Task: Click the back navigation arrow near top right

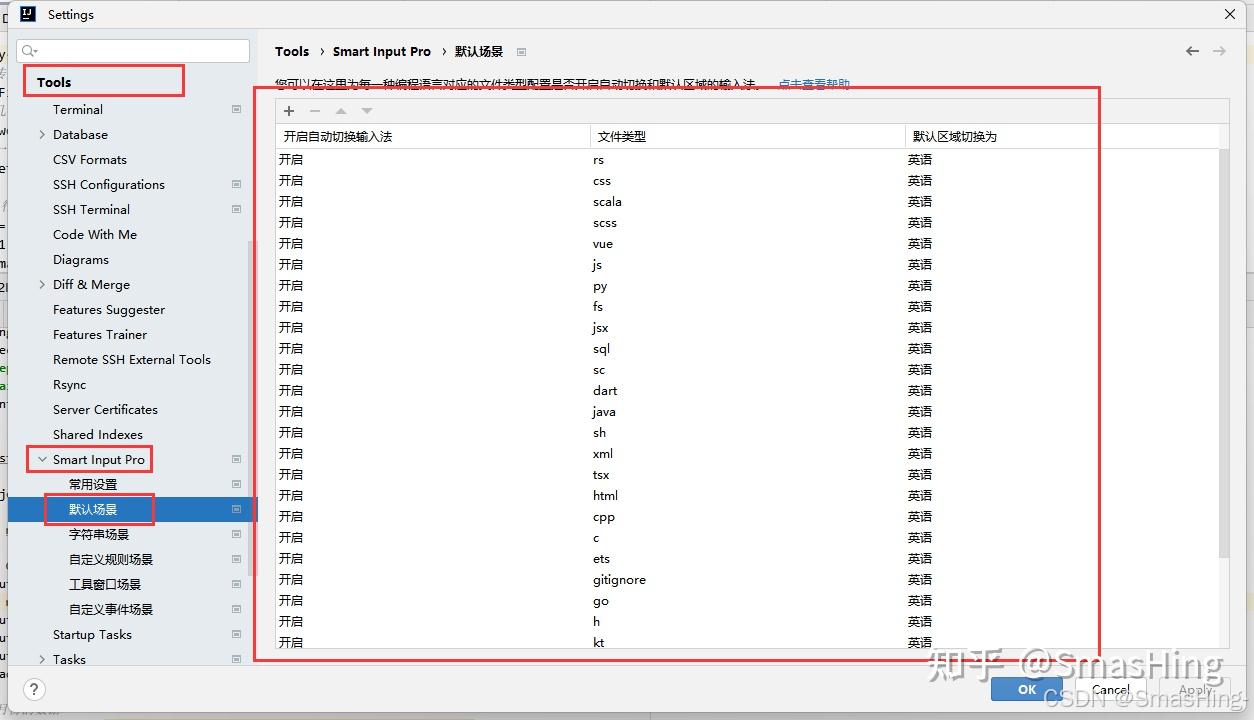Action: [1192, 50]
